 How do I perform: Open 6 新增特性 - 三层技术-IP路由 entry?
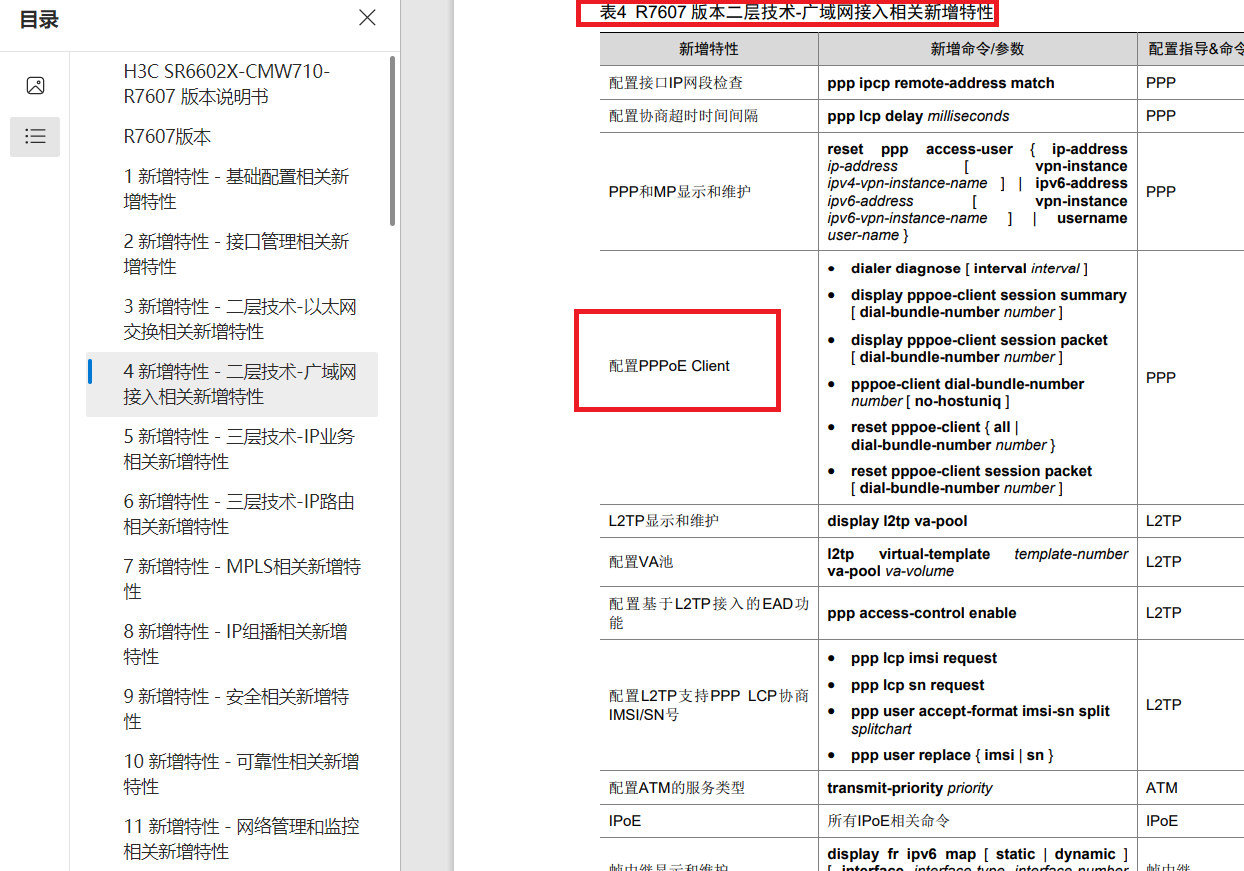point(231,514)
